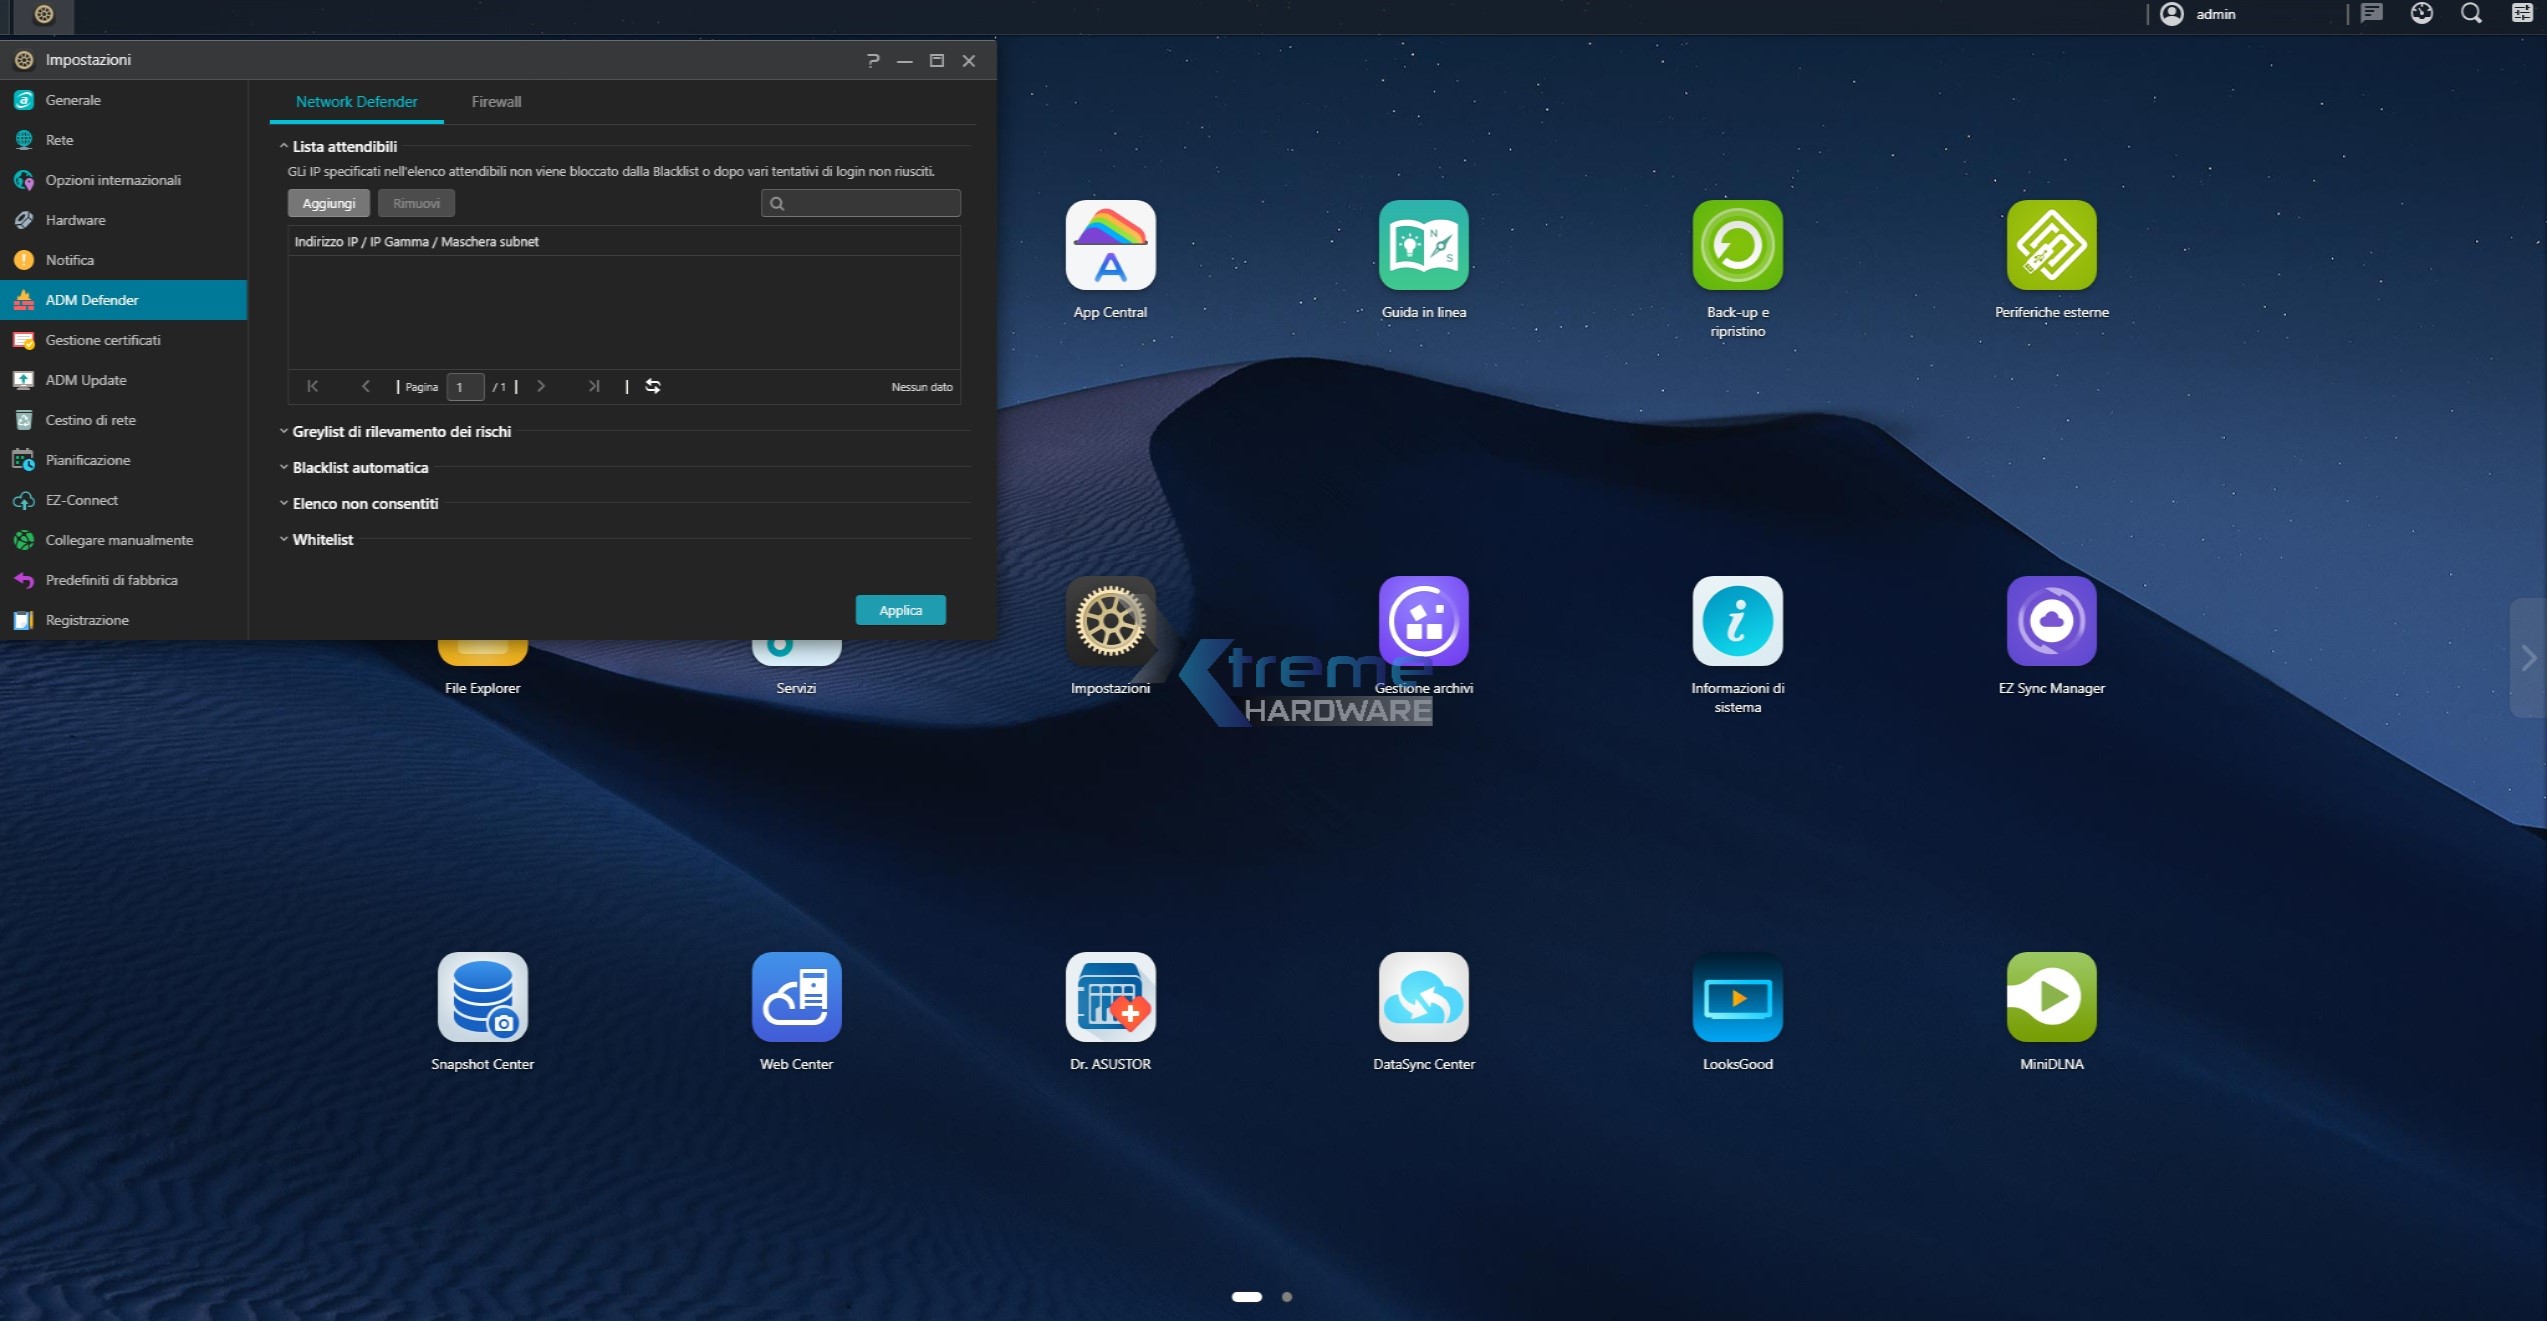This screenshot has width=2547, height=1321.
Task: Open the search icon in top bar
Action: point(2471,14)
